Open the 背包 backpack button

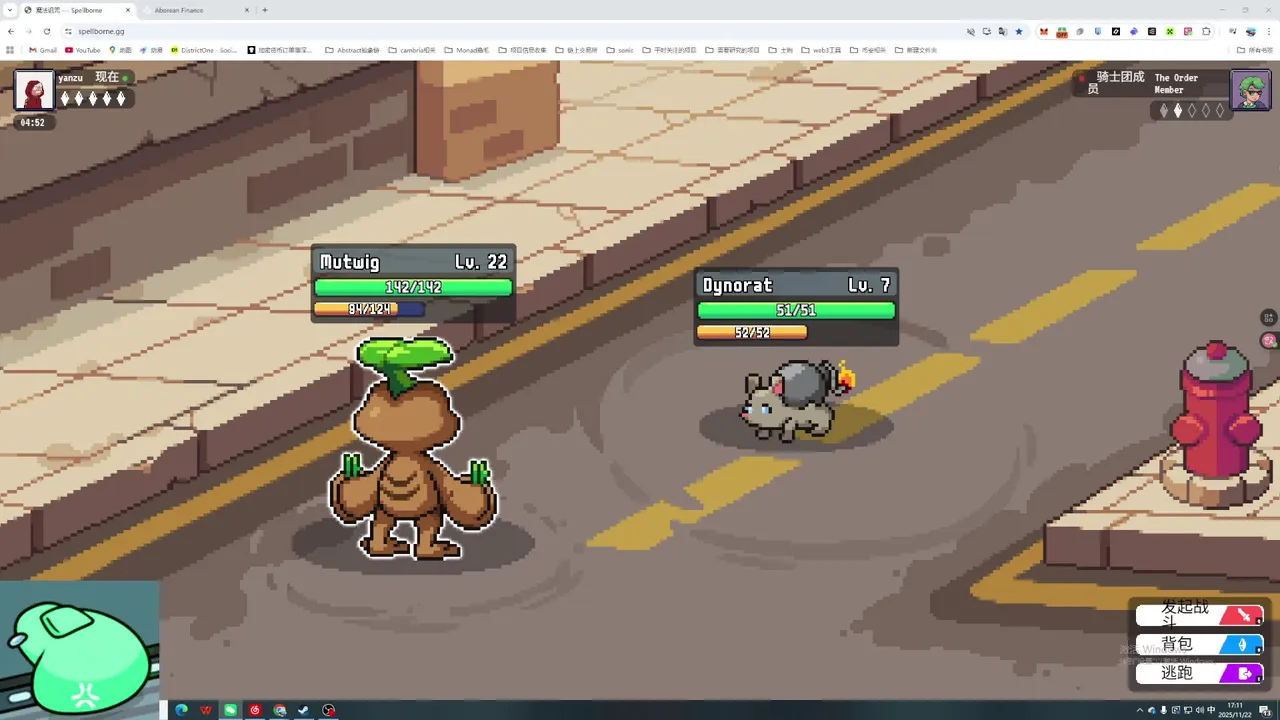pyautogui.click(x=1199, y=645)
